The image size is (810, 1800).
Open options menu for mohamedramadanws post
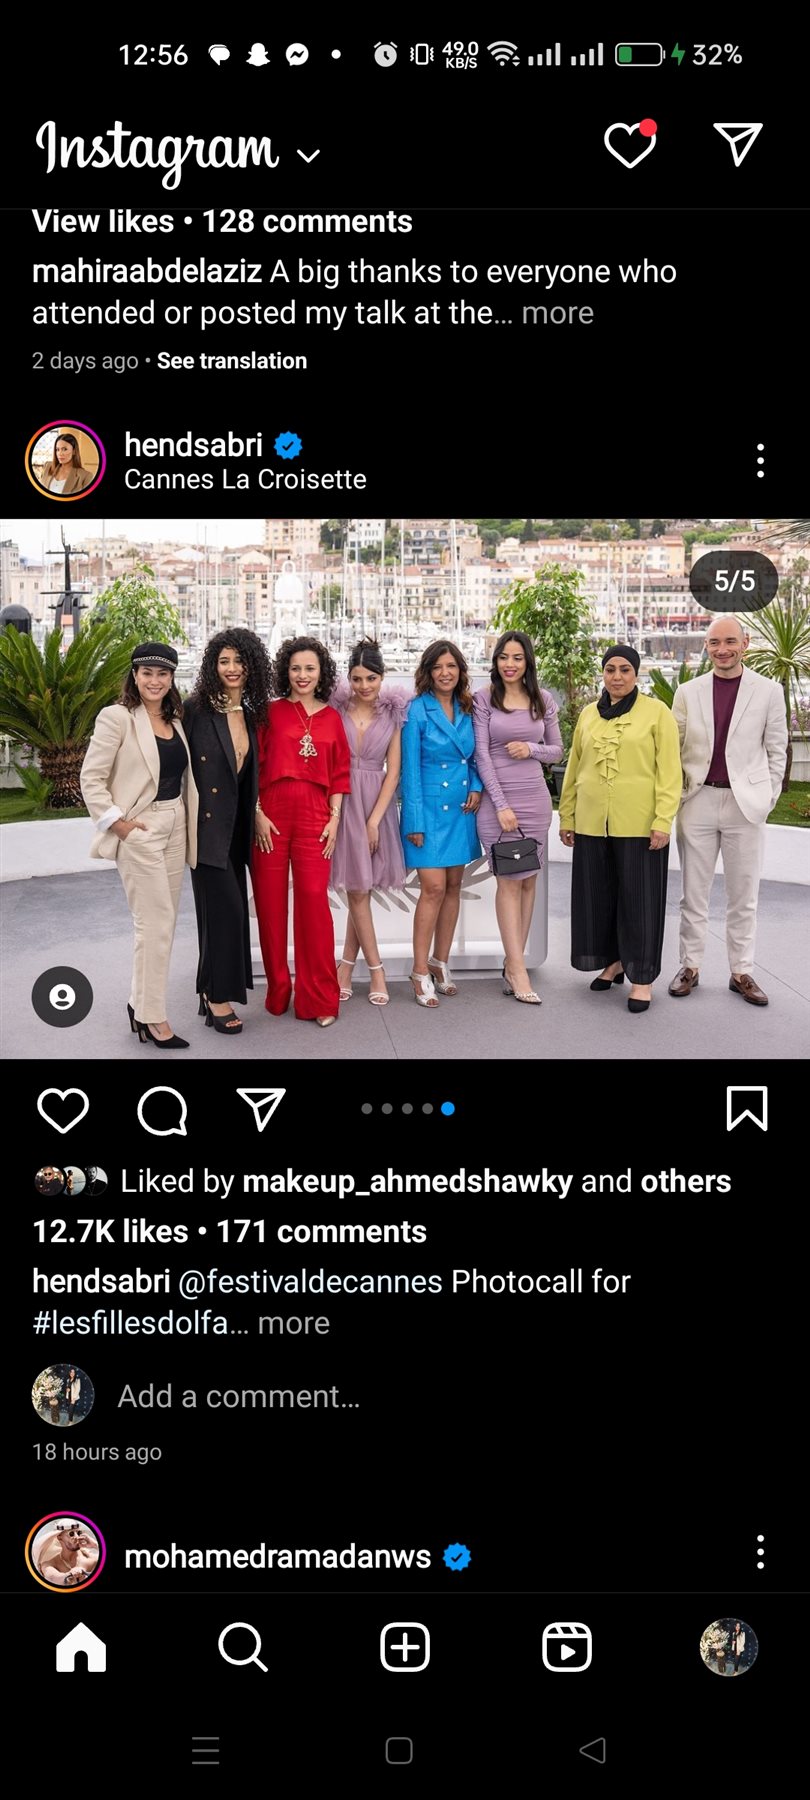click(x=760, y=1552)
